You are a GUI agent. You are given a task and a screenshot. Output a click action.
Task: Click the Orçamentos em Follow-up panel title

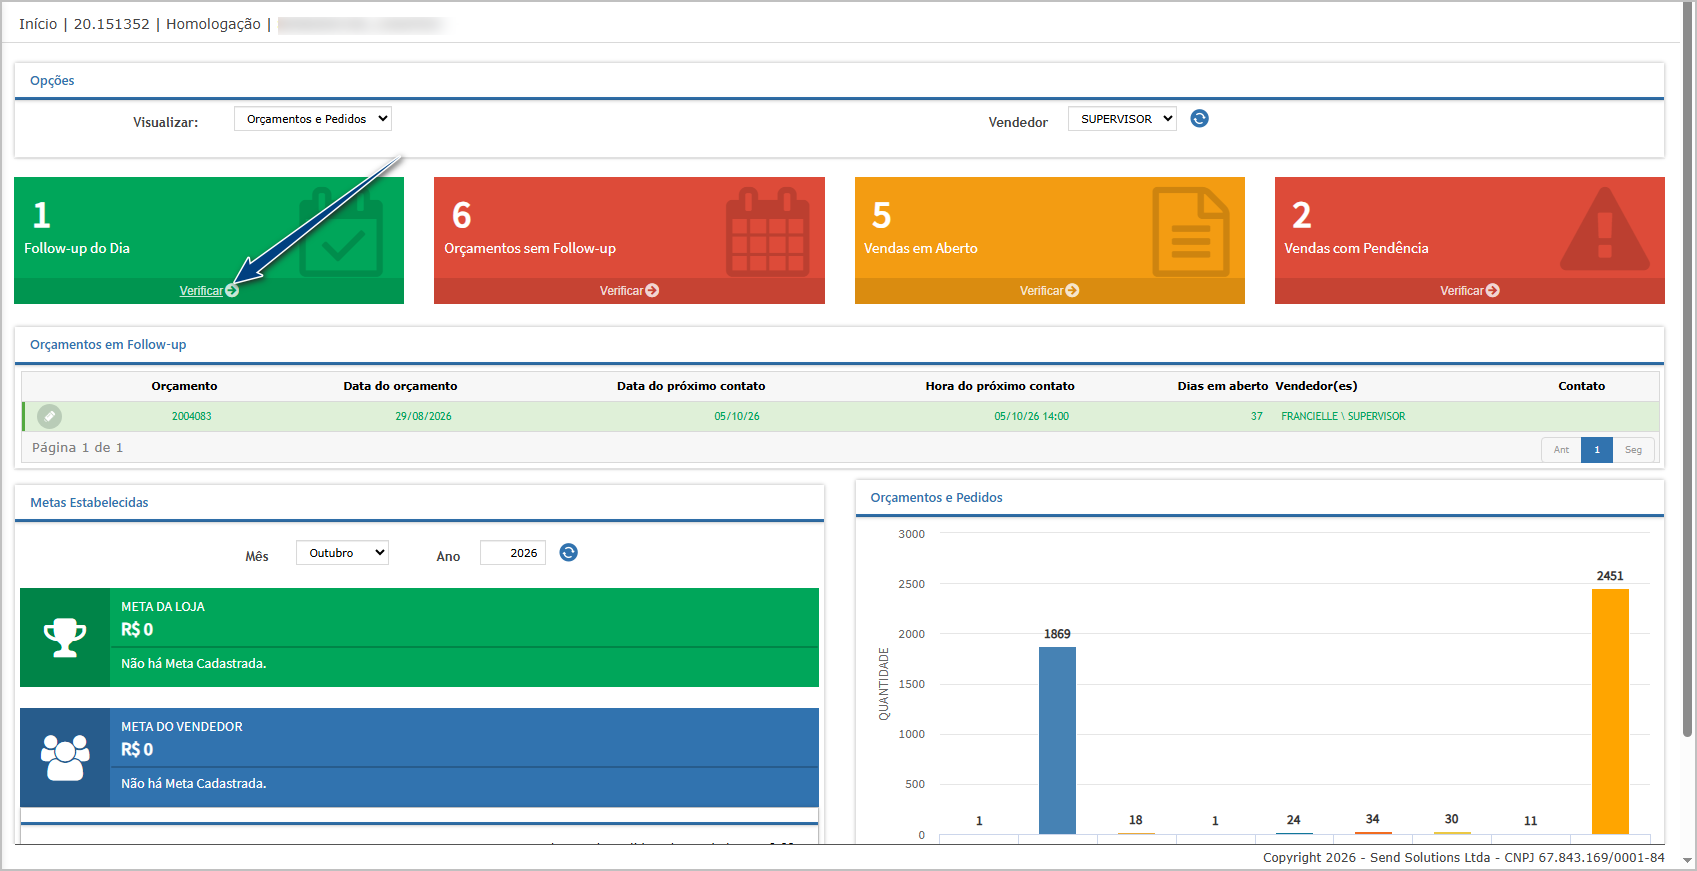point(108,345)
